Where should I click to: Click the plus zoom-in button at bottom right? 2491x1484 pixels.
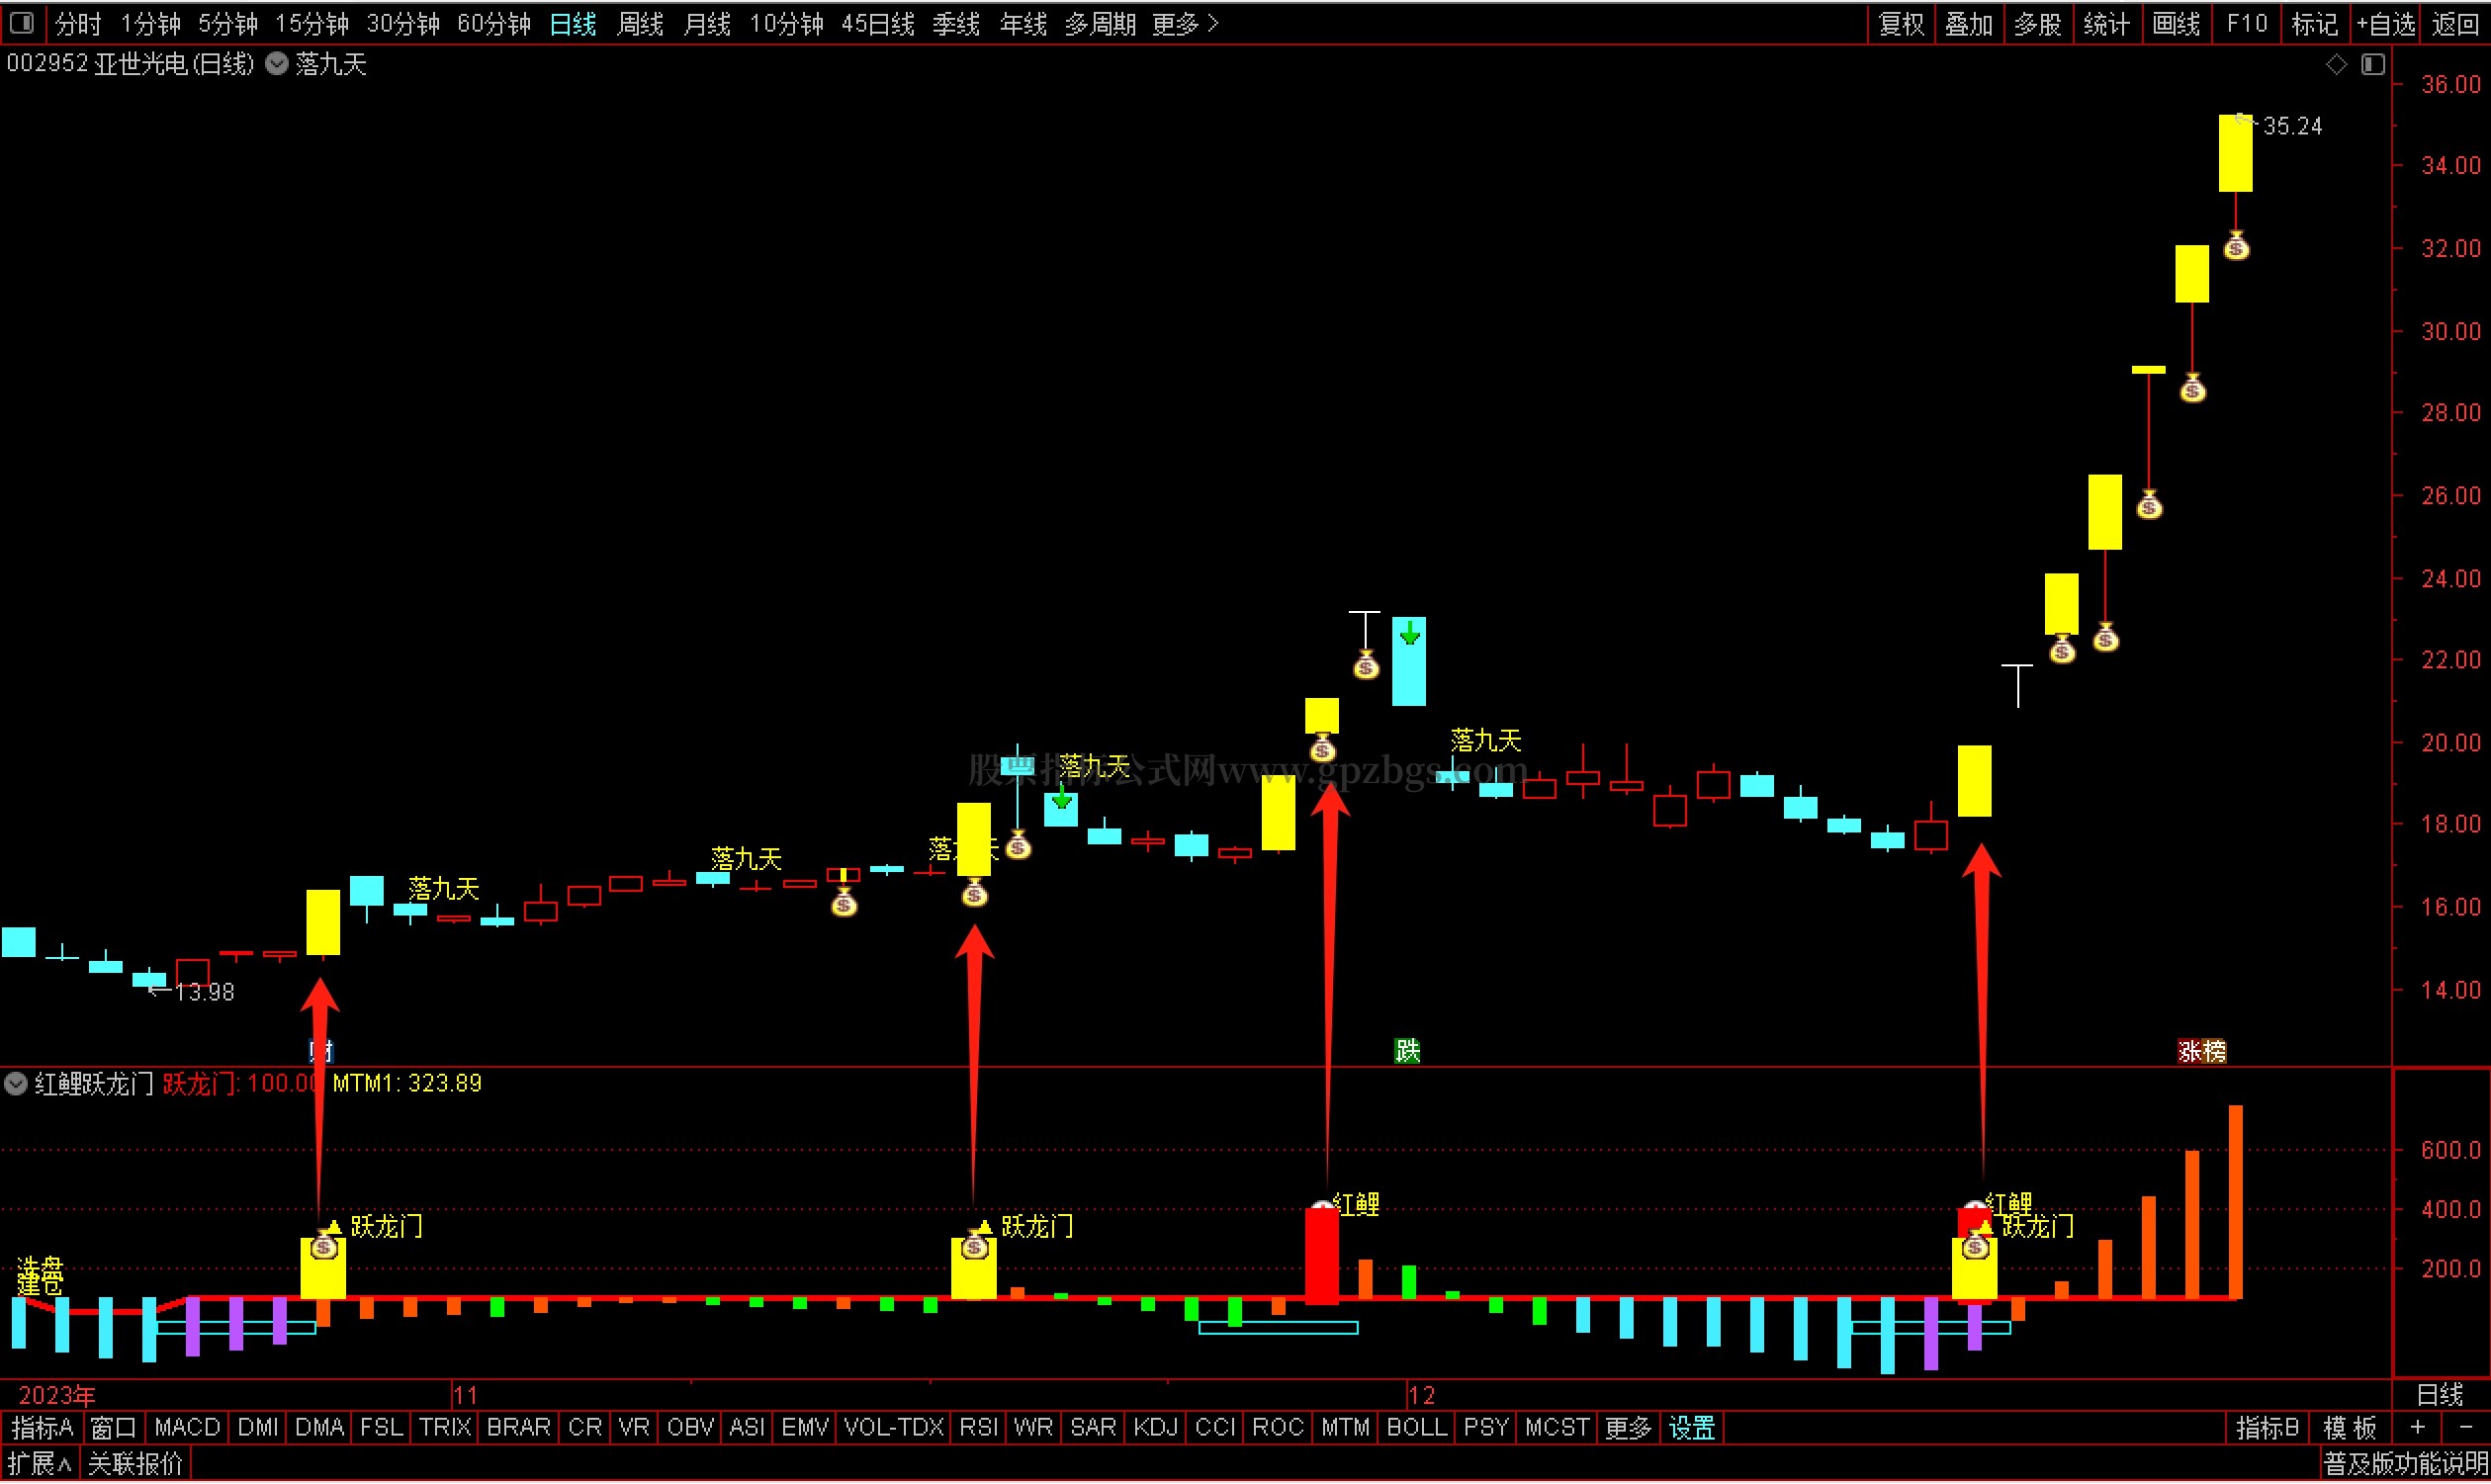[2418, 1428]
